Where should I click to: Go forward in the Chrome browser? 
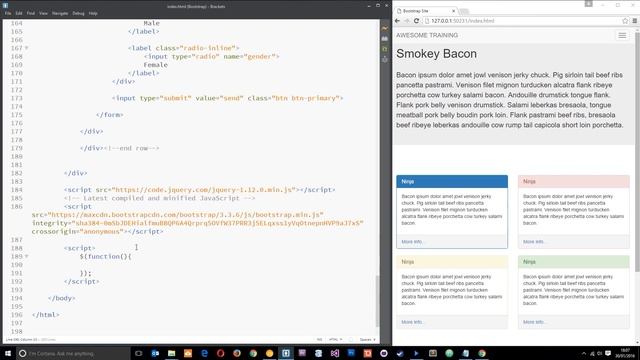407,21
